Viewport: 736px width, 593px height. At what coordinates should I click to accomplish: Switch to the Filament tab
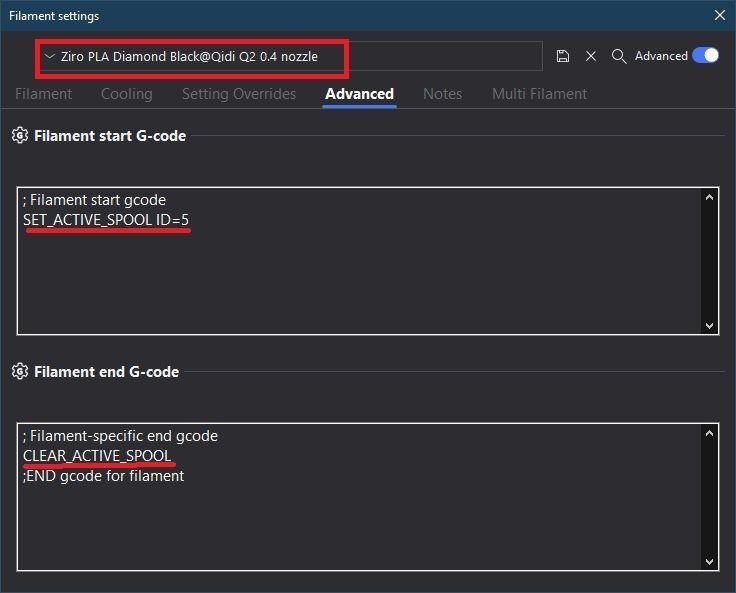pos(43,94)
